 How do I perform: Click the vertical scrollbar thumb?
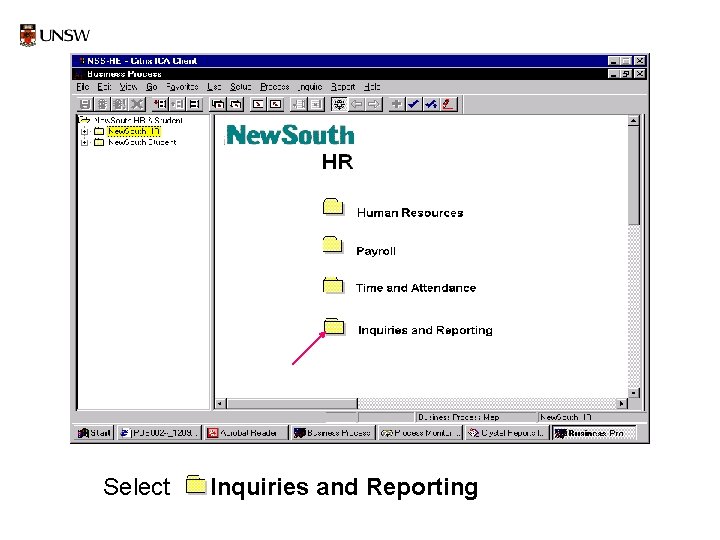pyautogui.click(x=634, y=175)
